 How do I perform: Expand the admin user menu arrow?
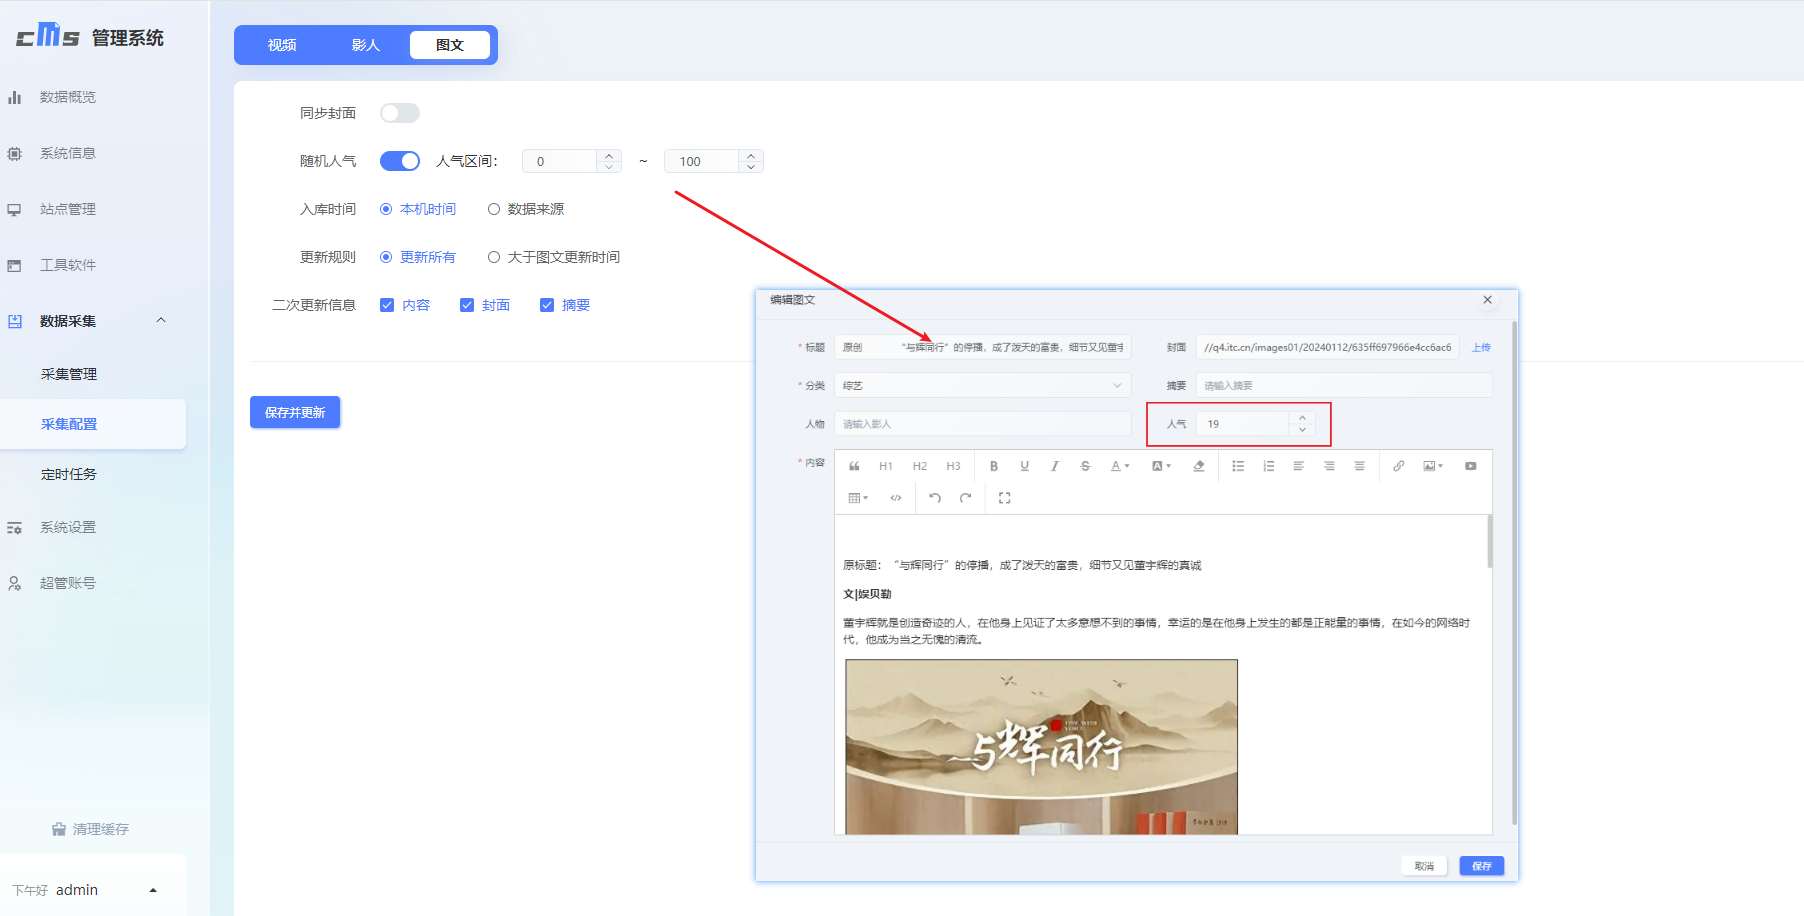point(153,890)
